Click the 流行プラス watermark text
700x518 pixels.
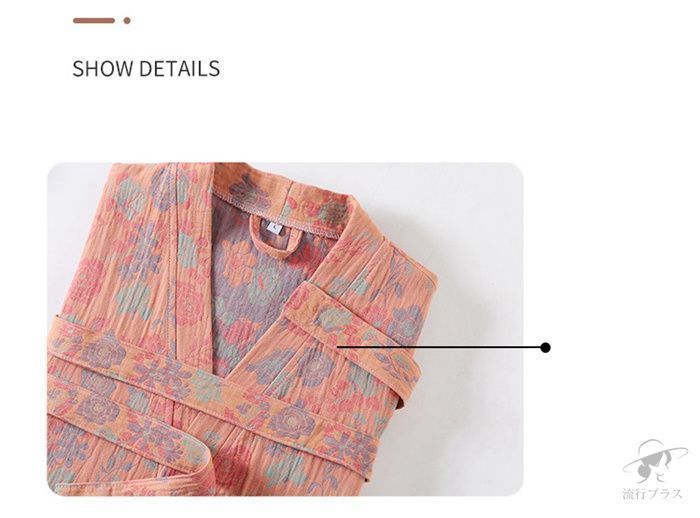tap(653, 494)
